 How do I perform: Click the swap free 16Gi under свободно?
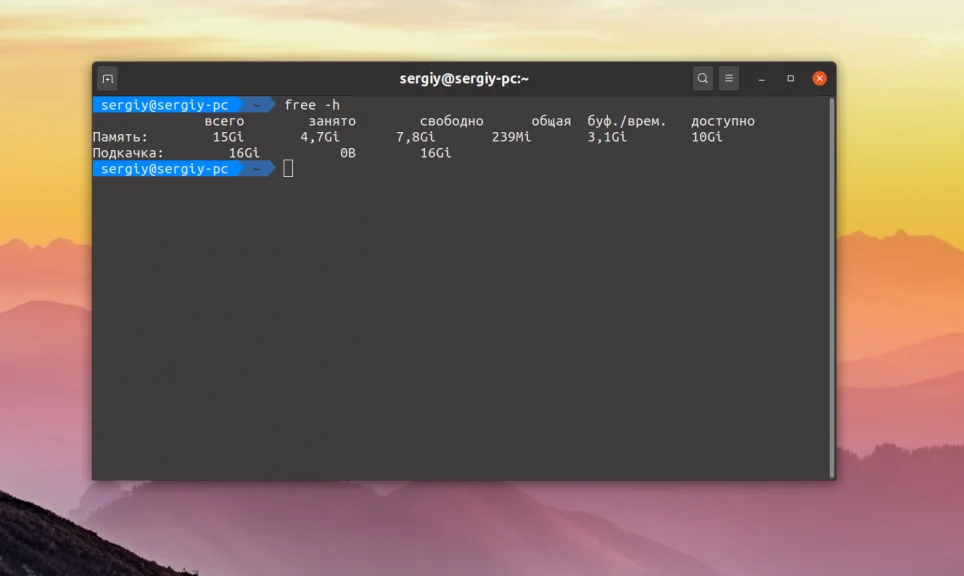pos(435,153)
